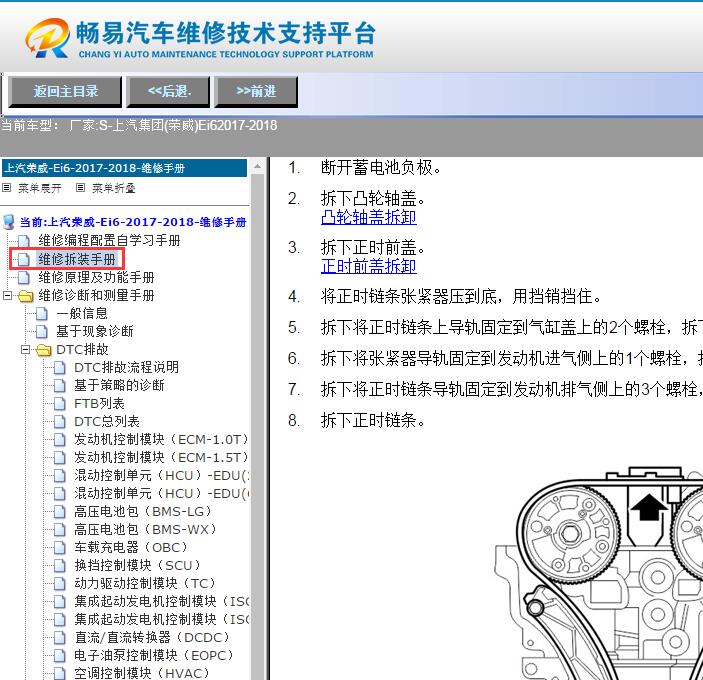Click the timing chain engine diagram
Viewport: 703px width, 680px height.
tap(599, 573)
